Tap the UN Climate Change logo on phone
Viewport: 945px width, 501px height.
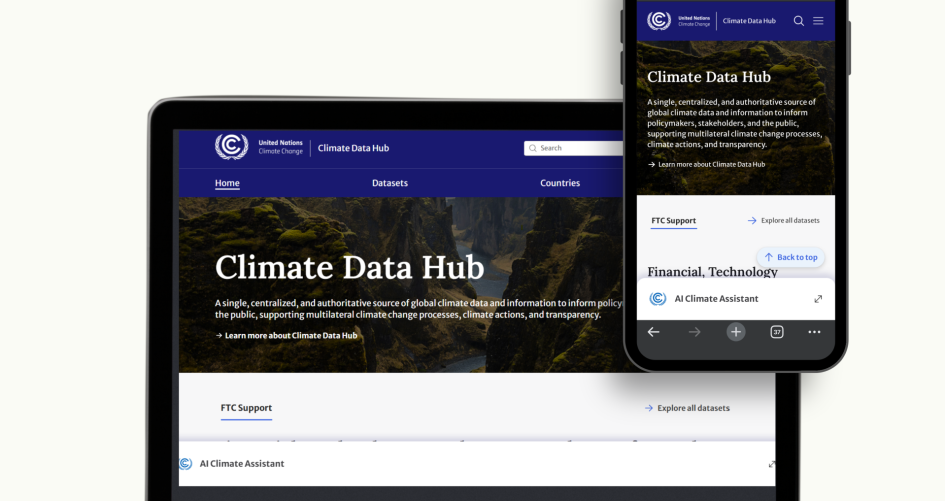coord(659,20)
